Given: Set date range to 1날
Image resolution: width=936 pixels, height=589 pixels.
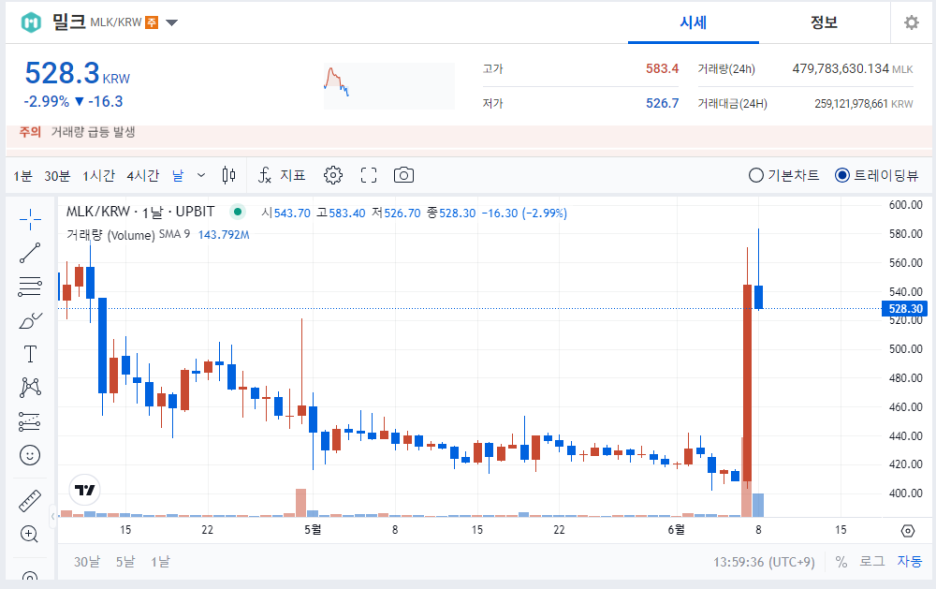Looking at the screenshot, I should 160,562.
